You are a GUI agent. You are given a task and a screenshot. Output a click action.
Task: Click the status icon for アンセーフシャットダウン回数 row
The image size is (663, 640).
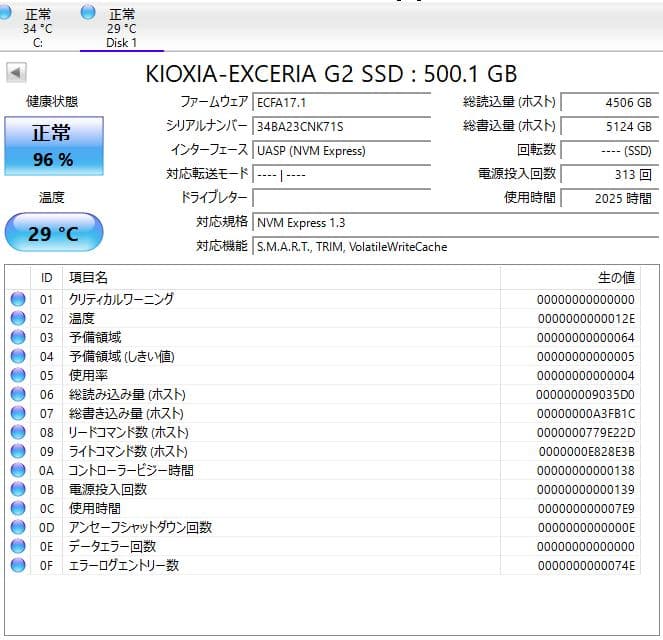(18, 527)
